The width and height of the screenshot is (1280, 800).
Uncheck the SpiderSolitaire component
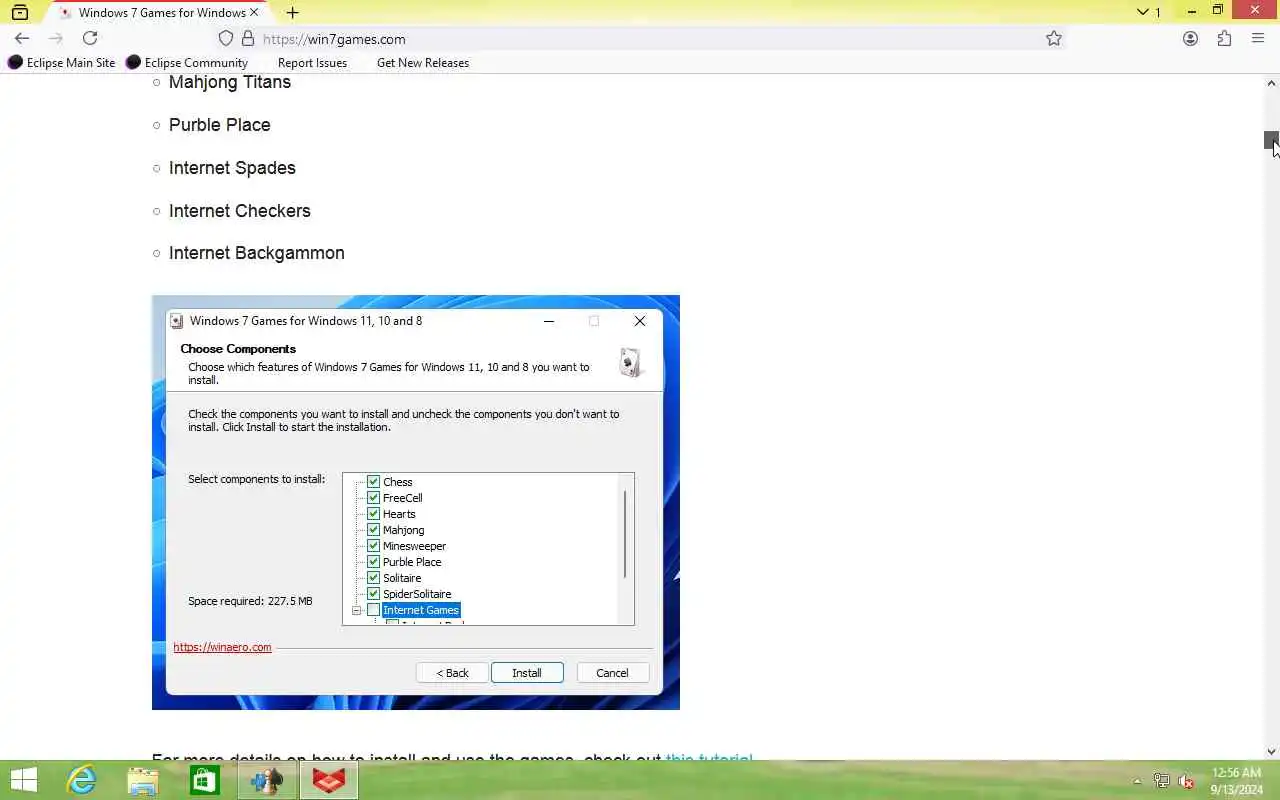click(373, 594)
